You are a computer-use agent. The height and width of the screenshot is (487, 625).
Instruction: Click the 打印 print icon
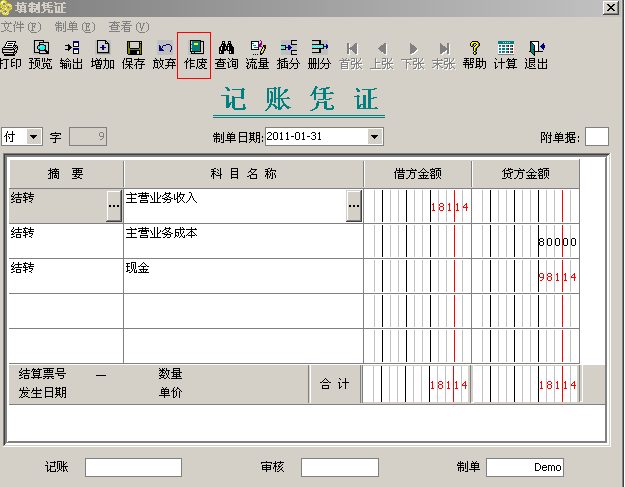(x=10, y=55)
